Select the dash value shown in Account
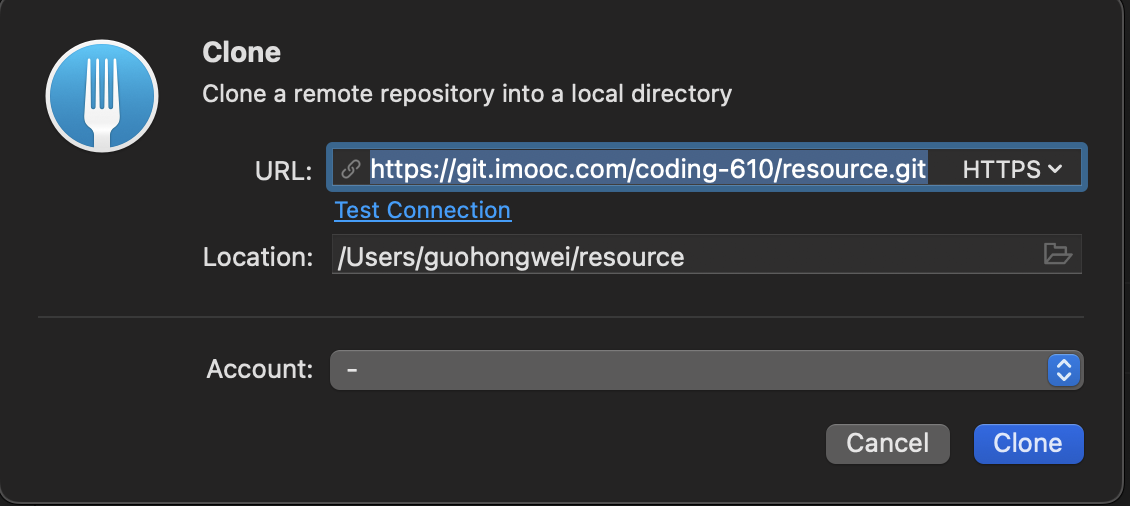 click(x=352, y=370)
